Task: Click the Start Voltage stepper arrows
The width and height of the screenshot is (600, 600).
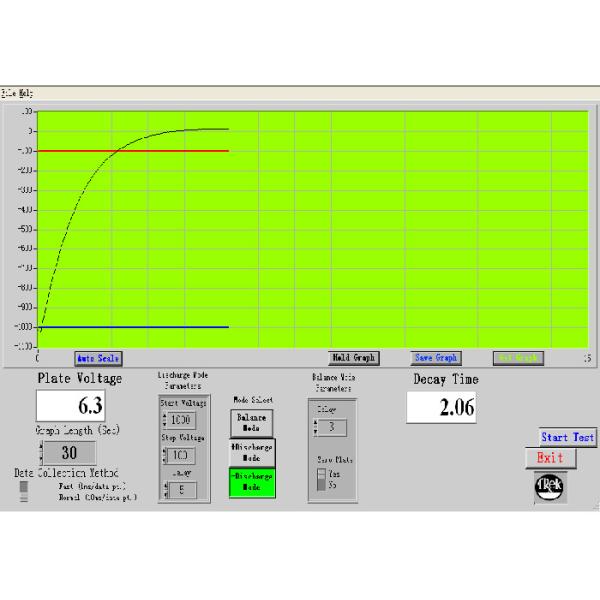Action: pyautogui.click(x=164, y=420)
